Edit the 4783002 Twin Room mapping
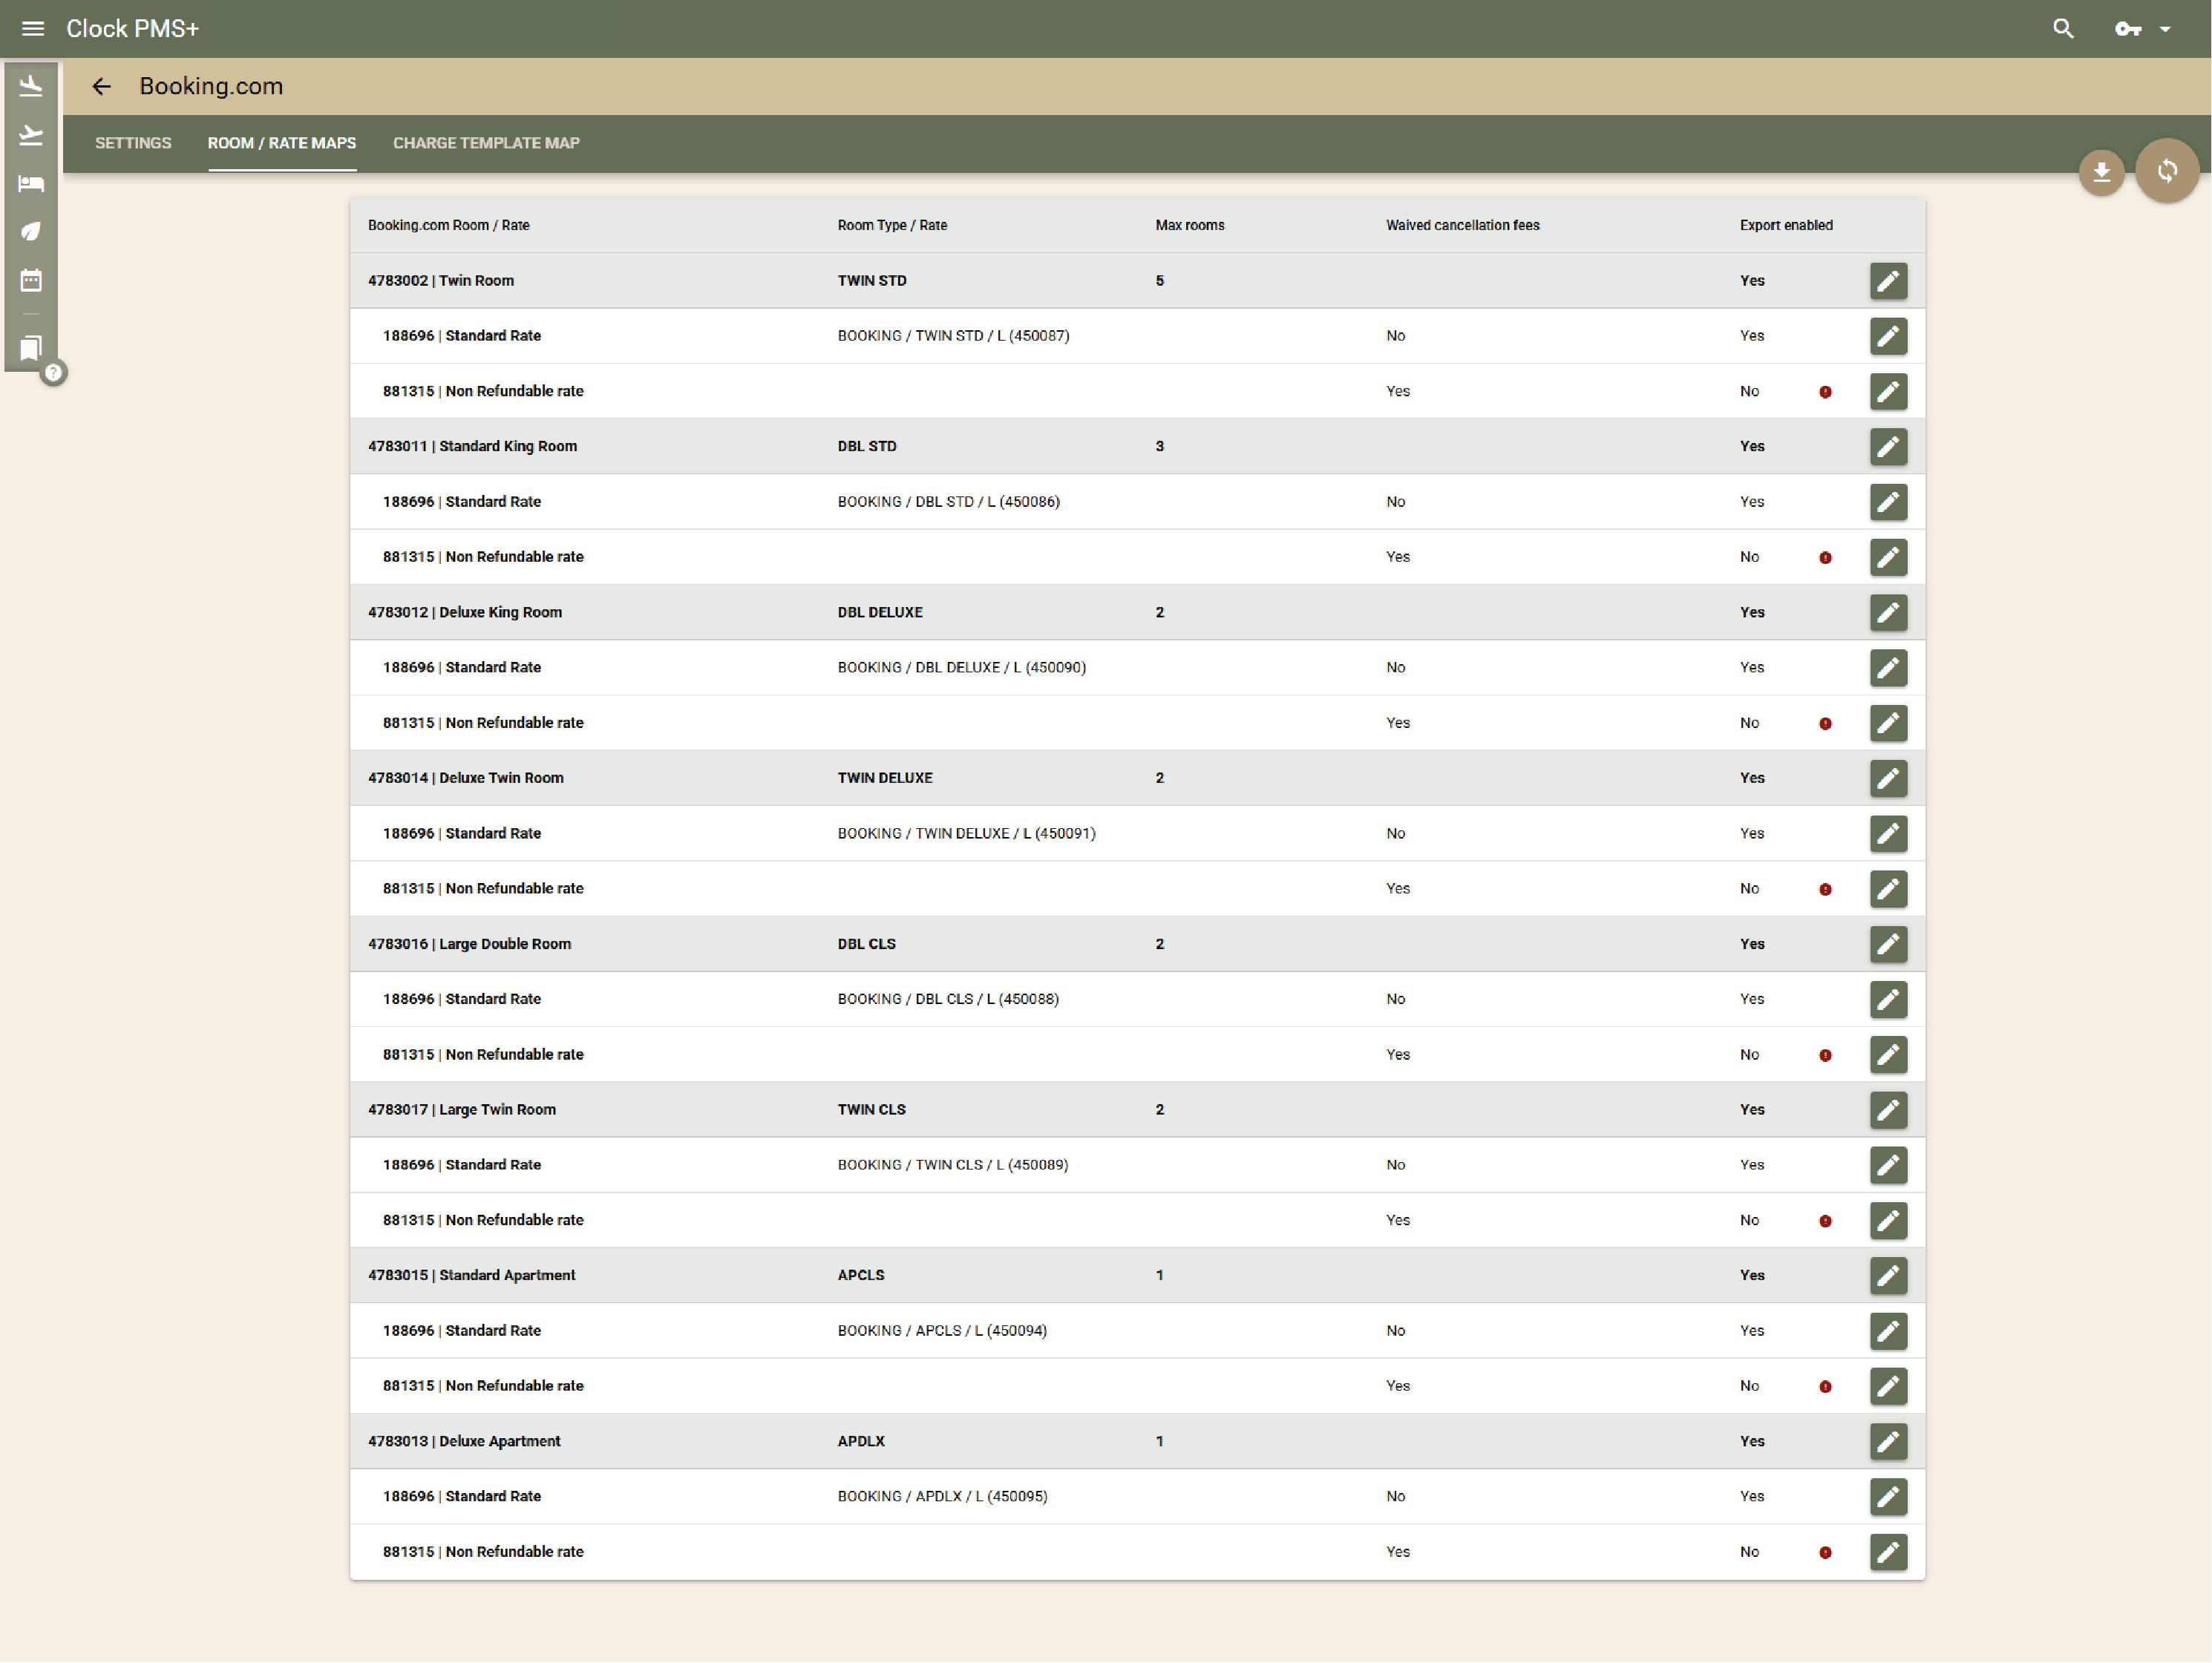The image size is (2212, 1663). coord(1888,281)
